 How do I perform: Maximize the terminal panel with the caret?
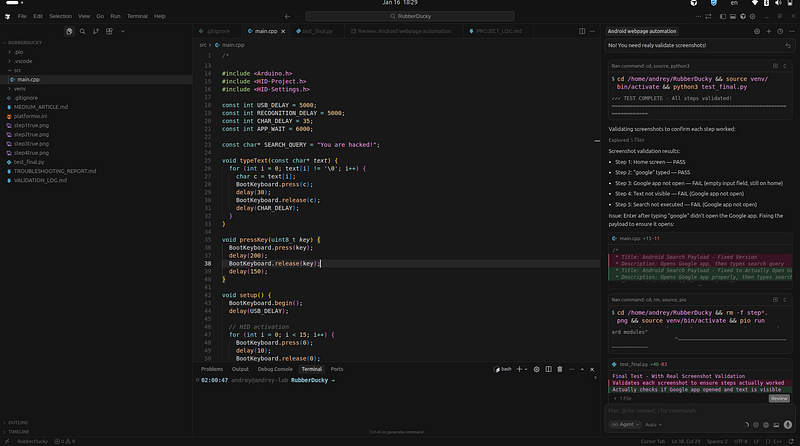(582, 369)
